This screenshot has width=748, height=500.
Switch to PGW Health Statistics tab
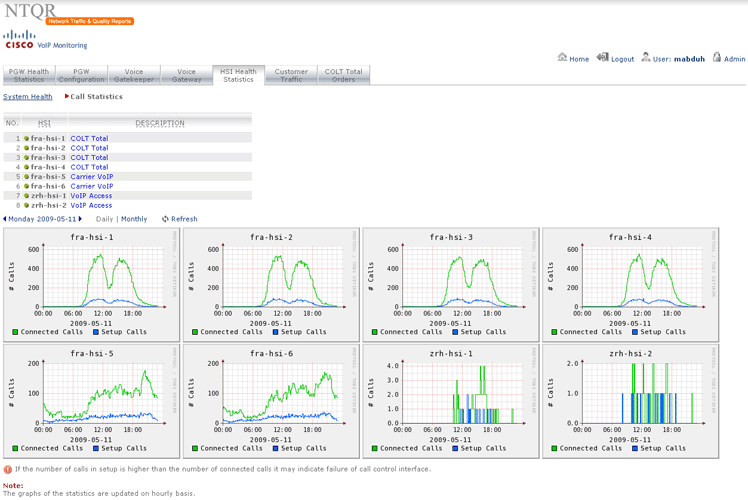28,75
